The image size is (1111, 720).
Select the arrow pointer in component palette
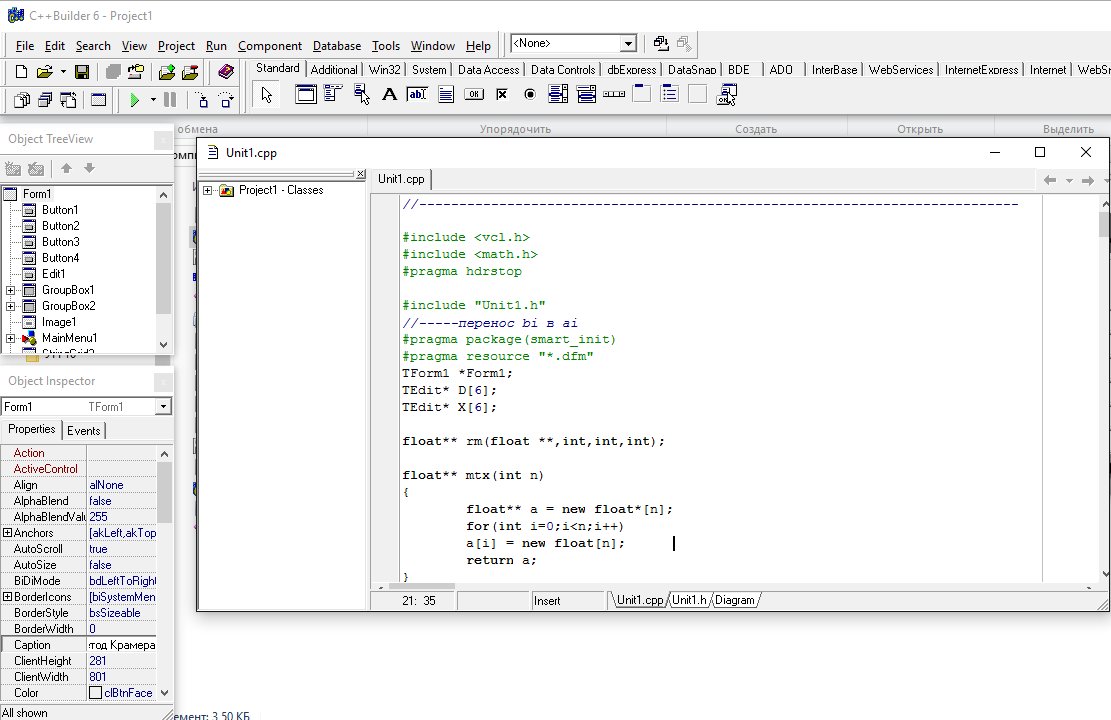pyautogui.click(x=266, y=94)
